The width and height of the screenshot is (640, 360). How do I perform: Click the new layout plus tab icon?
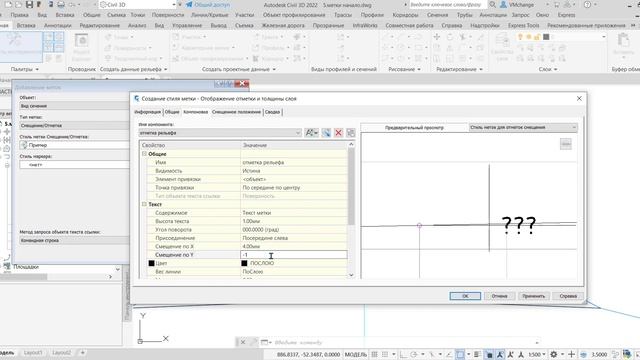[82, 352]
